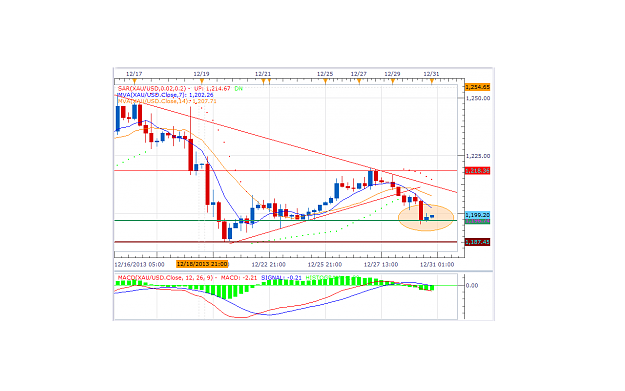The width and height of the screenshot is (625, 391).
Task: Click the orange day marker under 12/17
Action: (x=134, y=81)
